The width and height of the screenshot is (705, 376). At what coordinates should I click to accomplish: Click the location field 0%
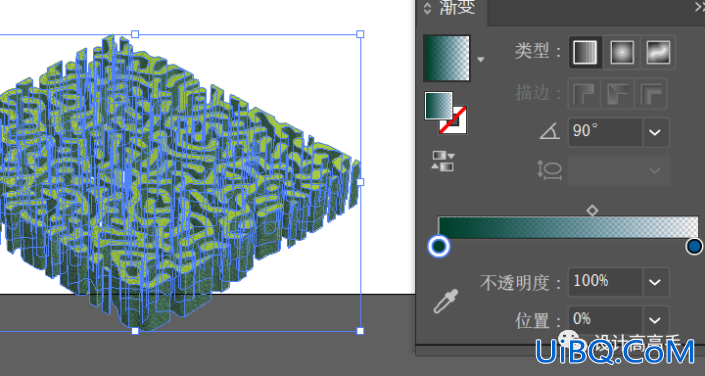tap(605, 320)
